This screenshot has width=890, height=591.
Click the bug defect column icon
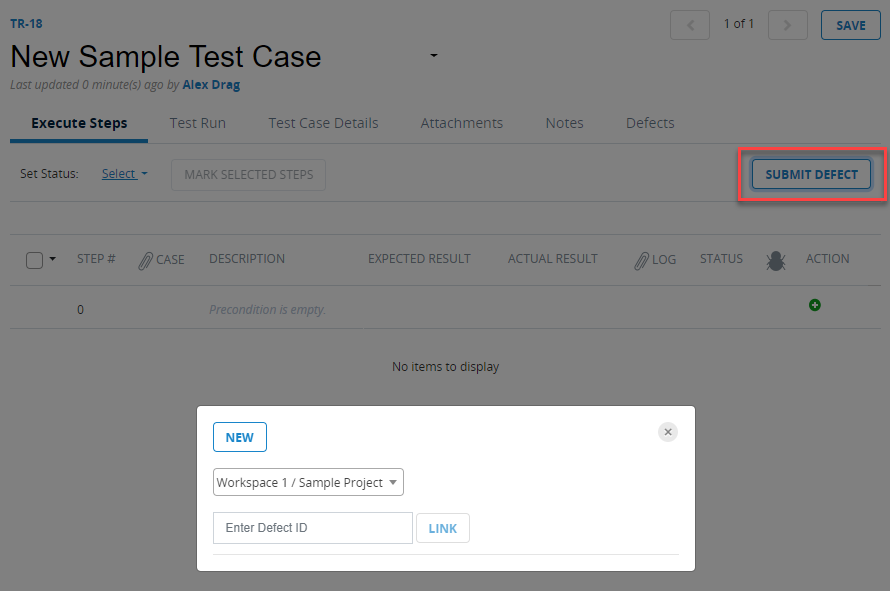pyautogui.click(x=775, y=260)
